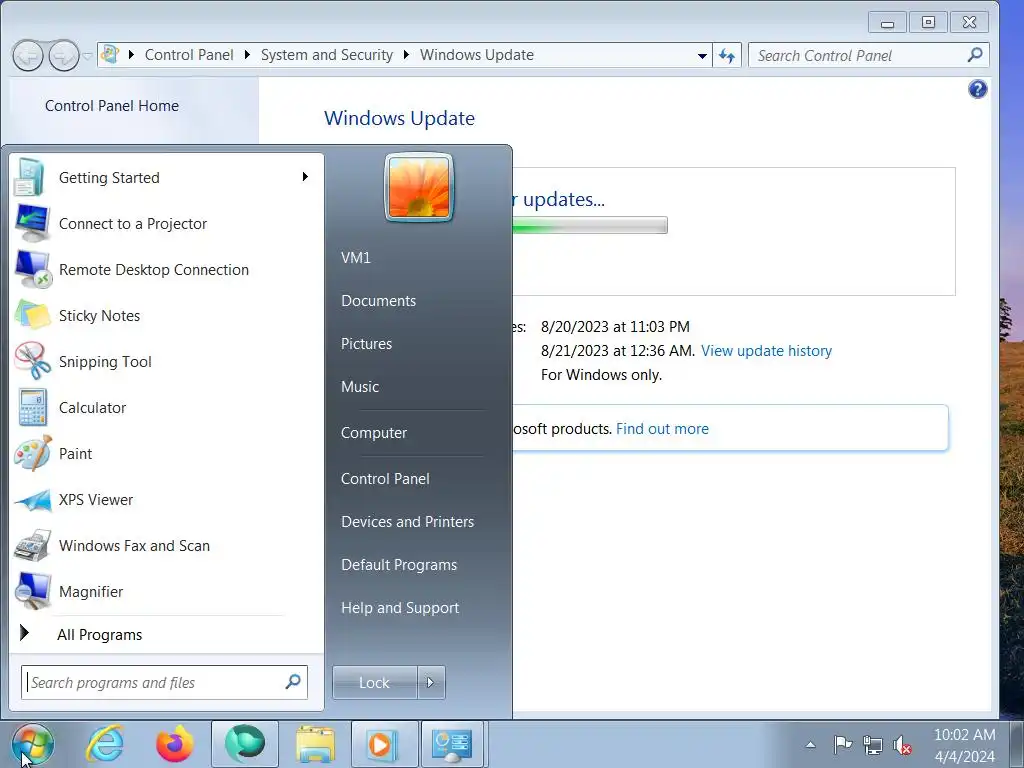Image resolution: width=1024 pixels, height=768 pixels.
Task: Expand the Getting Started submenu arrow
Action: (305, 177)
